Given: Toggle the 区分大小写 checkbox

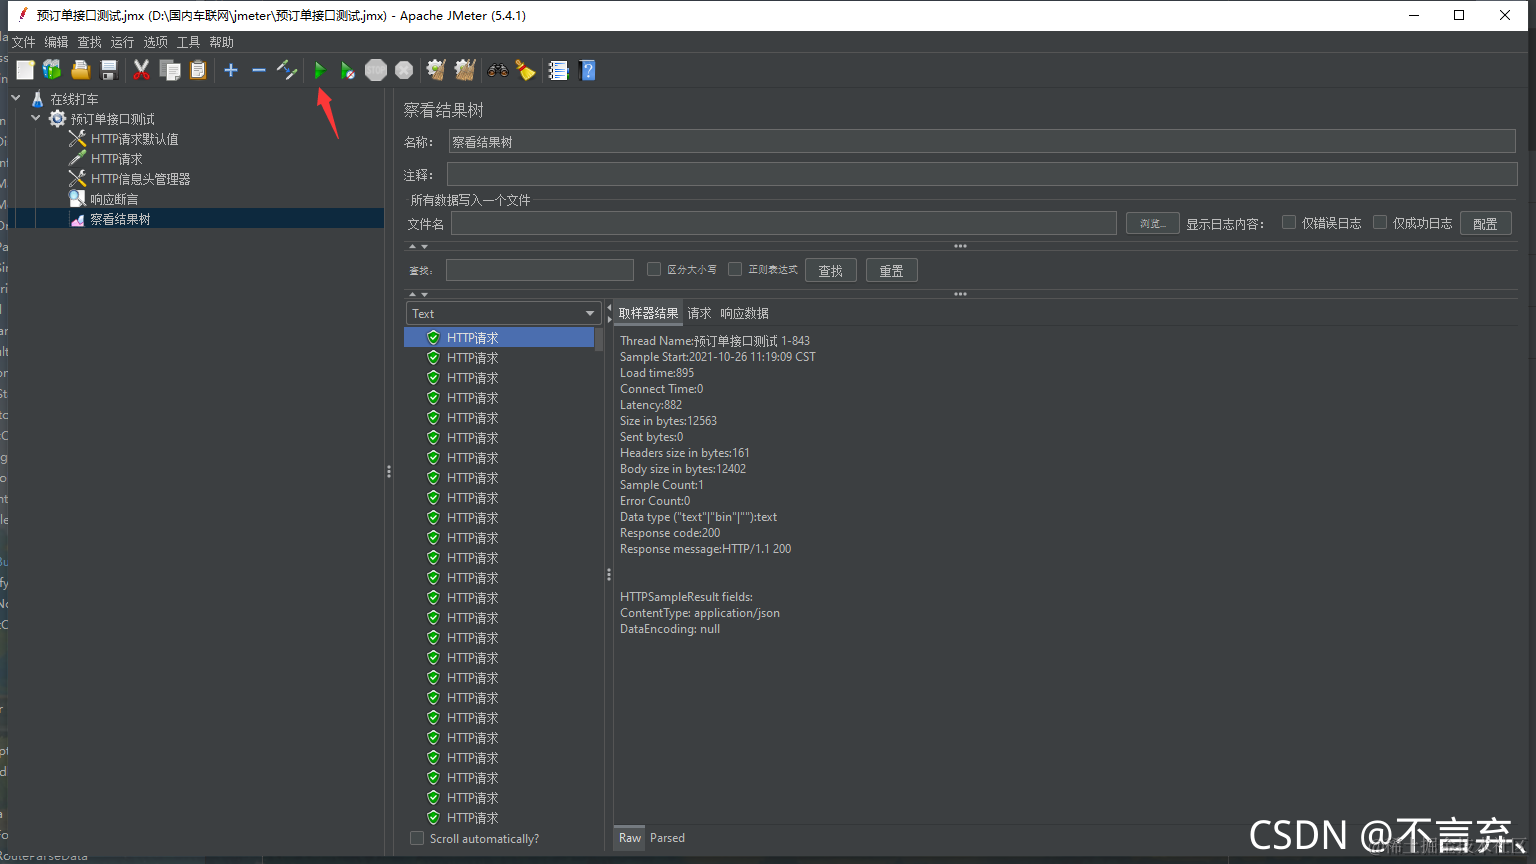Looking at the screenshot, I should coord(654,269).
